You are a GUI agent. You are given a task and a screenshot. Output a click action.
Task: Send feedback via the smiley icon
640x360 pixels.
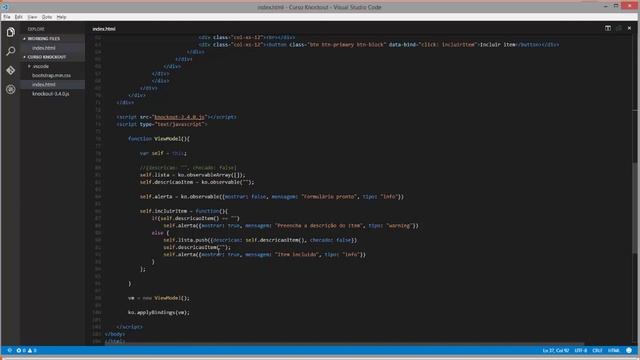pyautogui.click(x=629, y=350)
